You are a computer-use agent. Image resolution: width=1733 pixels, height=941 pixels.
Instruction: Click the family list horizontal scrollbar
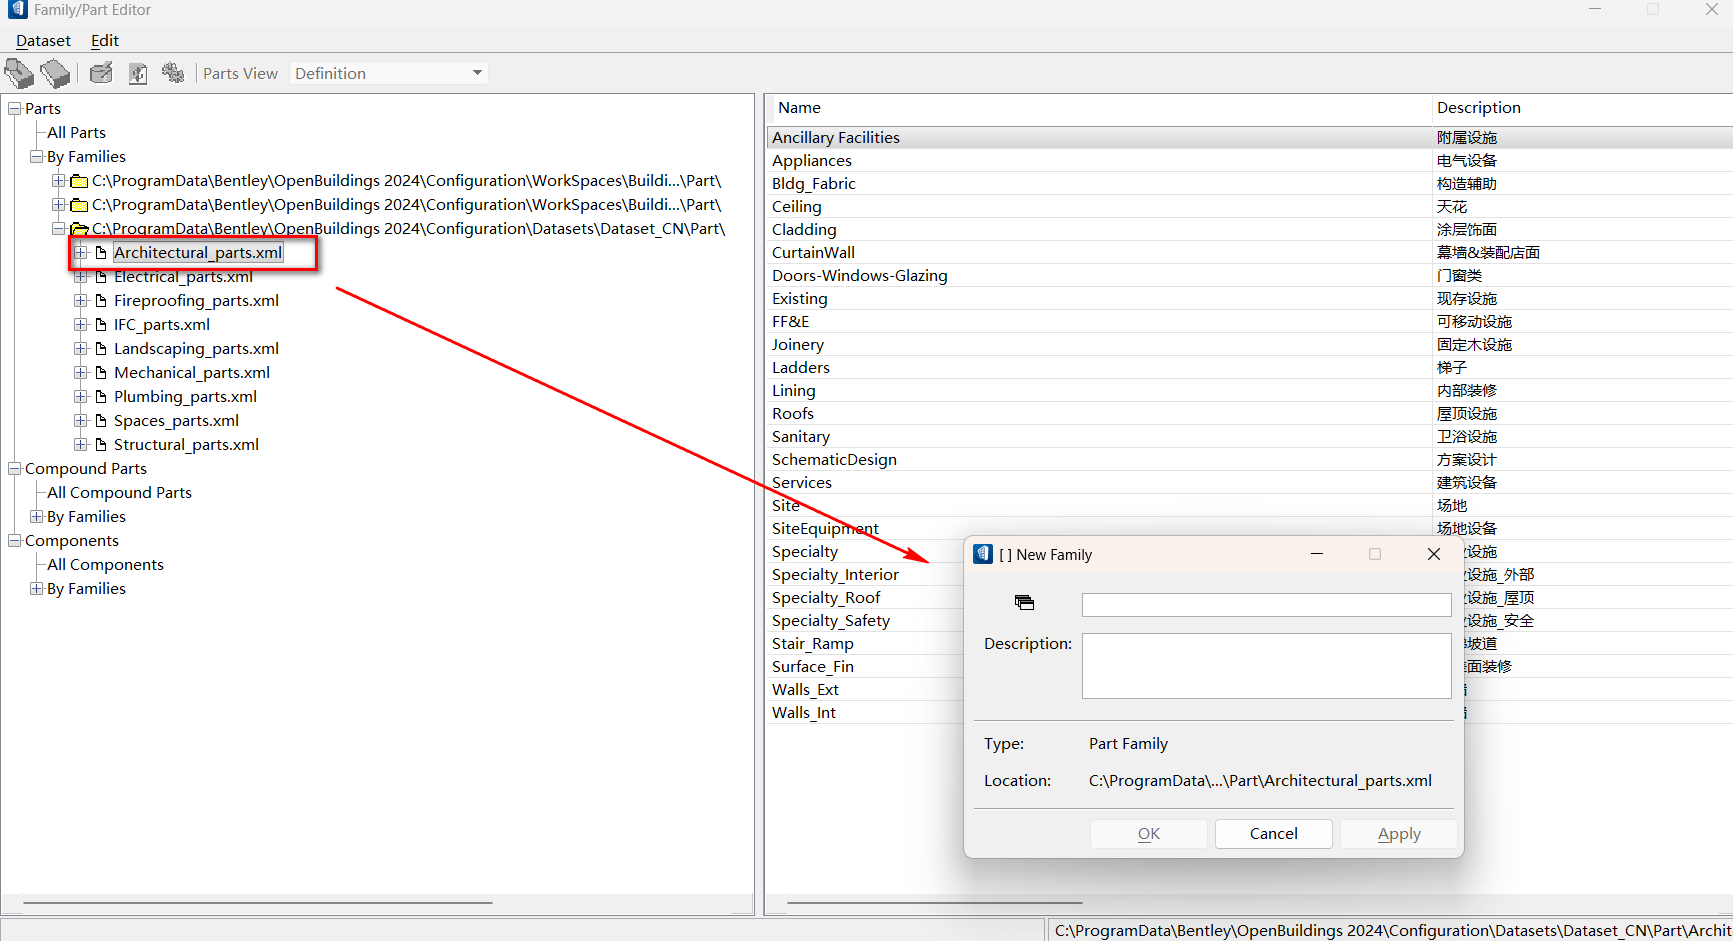pos(935,903)
